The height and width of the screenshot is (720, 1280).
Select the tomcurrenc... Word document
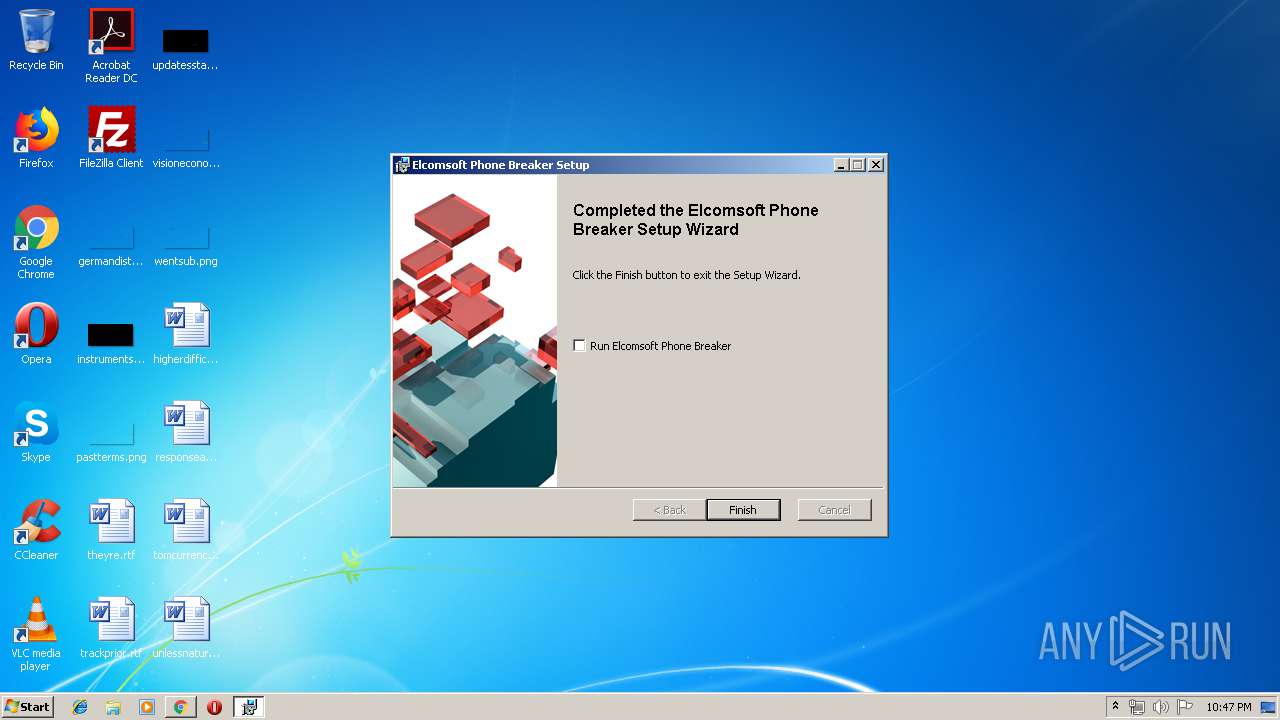pyautogui.click(x=185, y=530)
